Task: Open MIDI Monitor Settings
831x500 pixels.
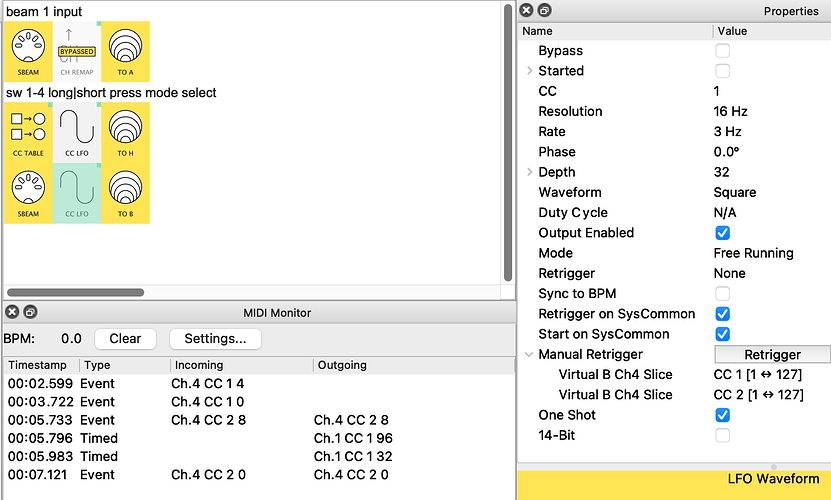Action: pos(215,338)
